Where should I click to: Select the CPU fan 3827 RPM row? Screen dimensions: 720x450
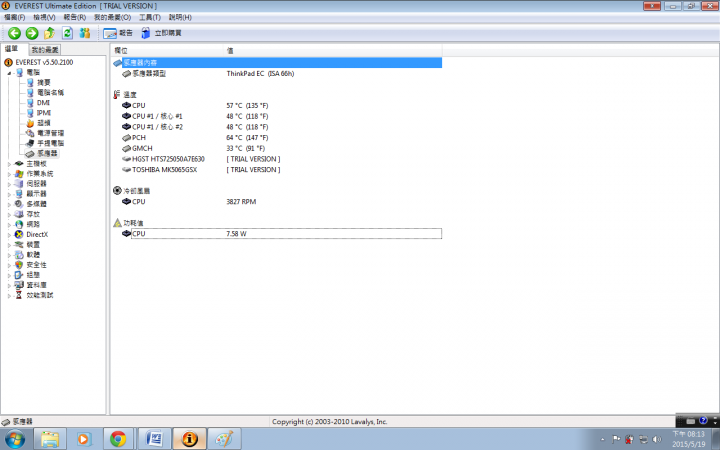tap(277, 202)
